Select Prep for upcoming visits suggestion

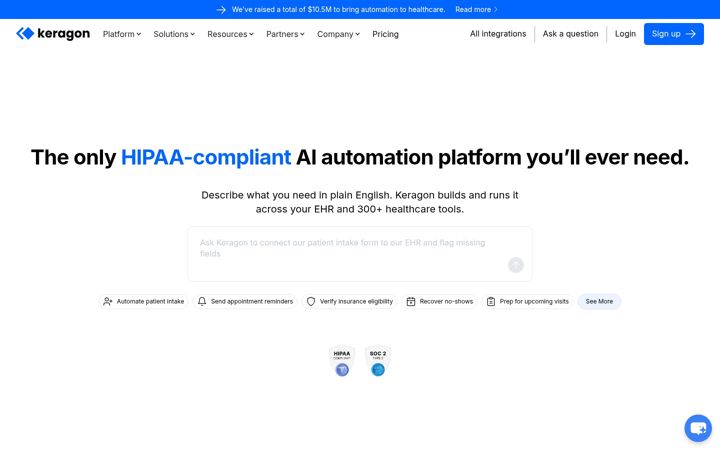(528, 302)
